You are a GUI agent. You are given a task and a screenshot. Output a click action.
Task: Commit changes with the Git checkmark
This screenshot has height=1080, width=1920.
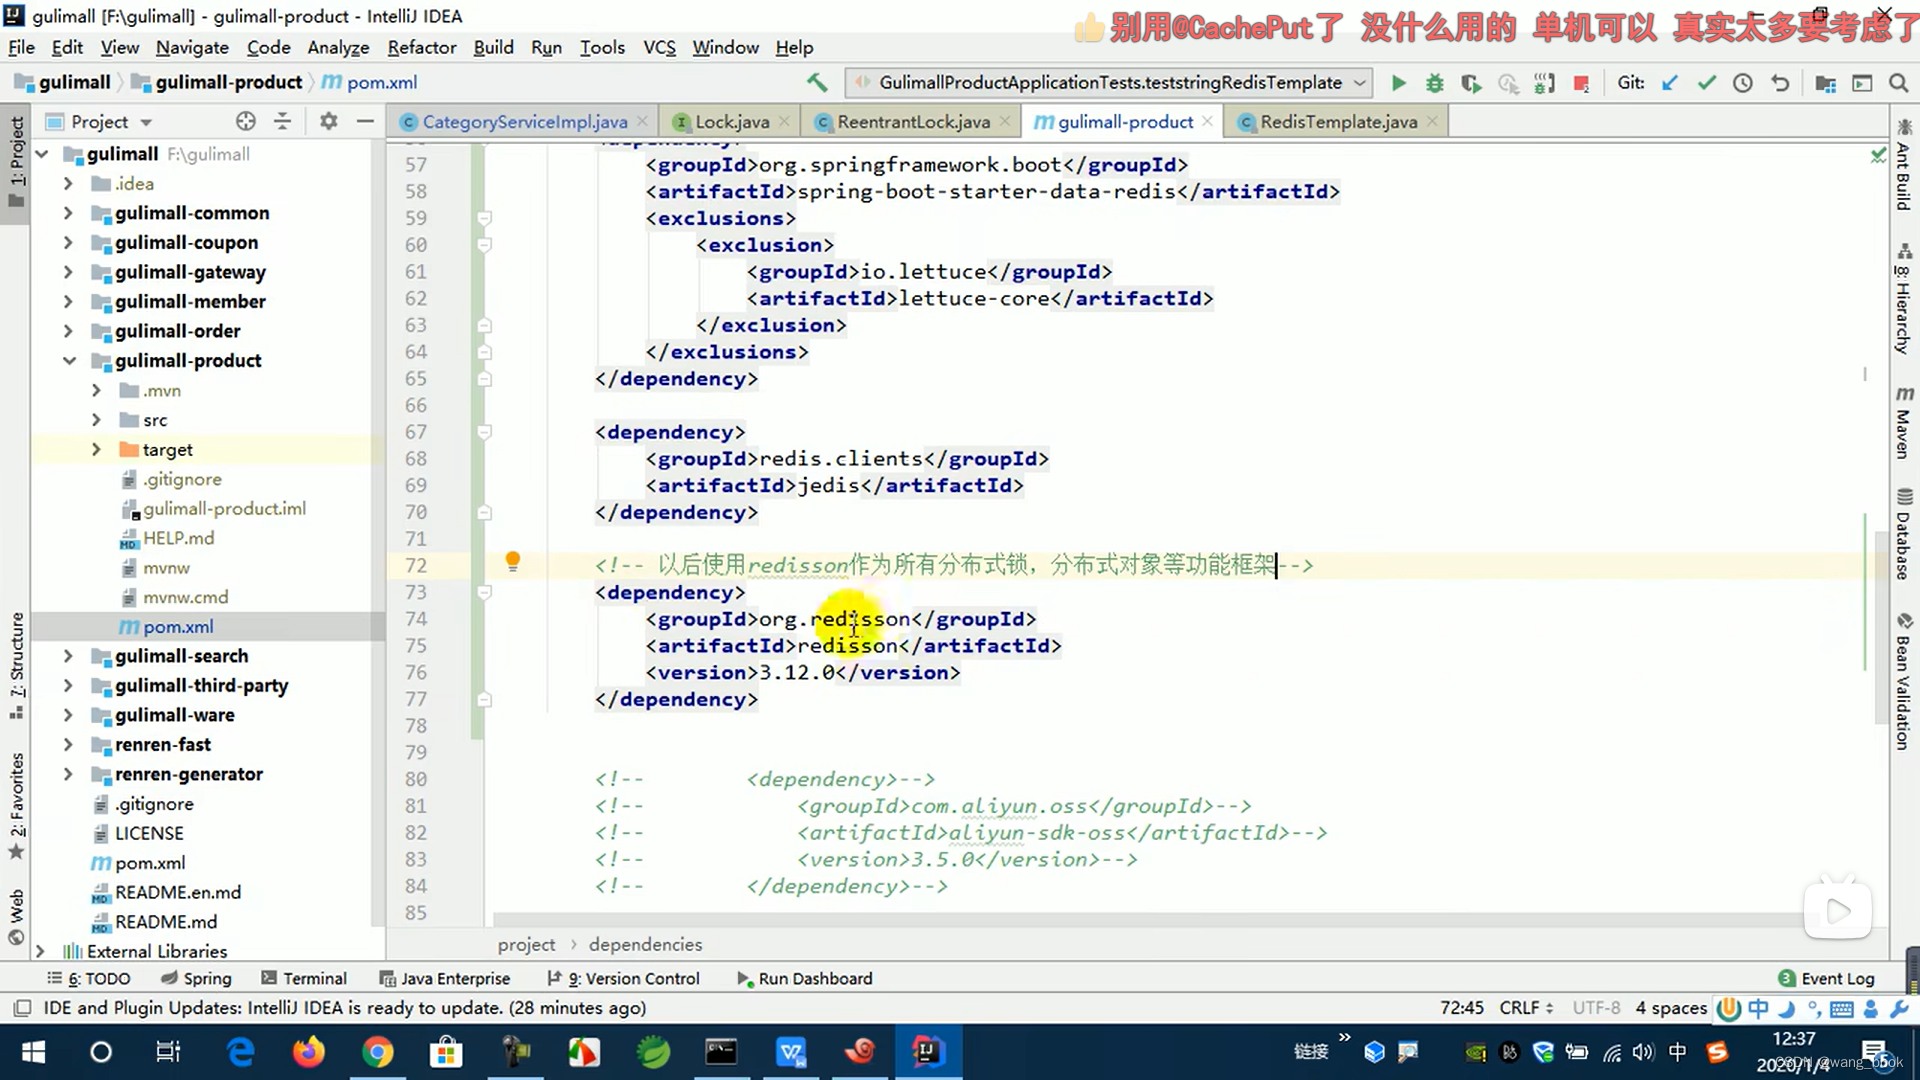(1706, 83)
